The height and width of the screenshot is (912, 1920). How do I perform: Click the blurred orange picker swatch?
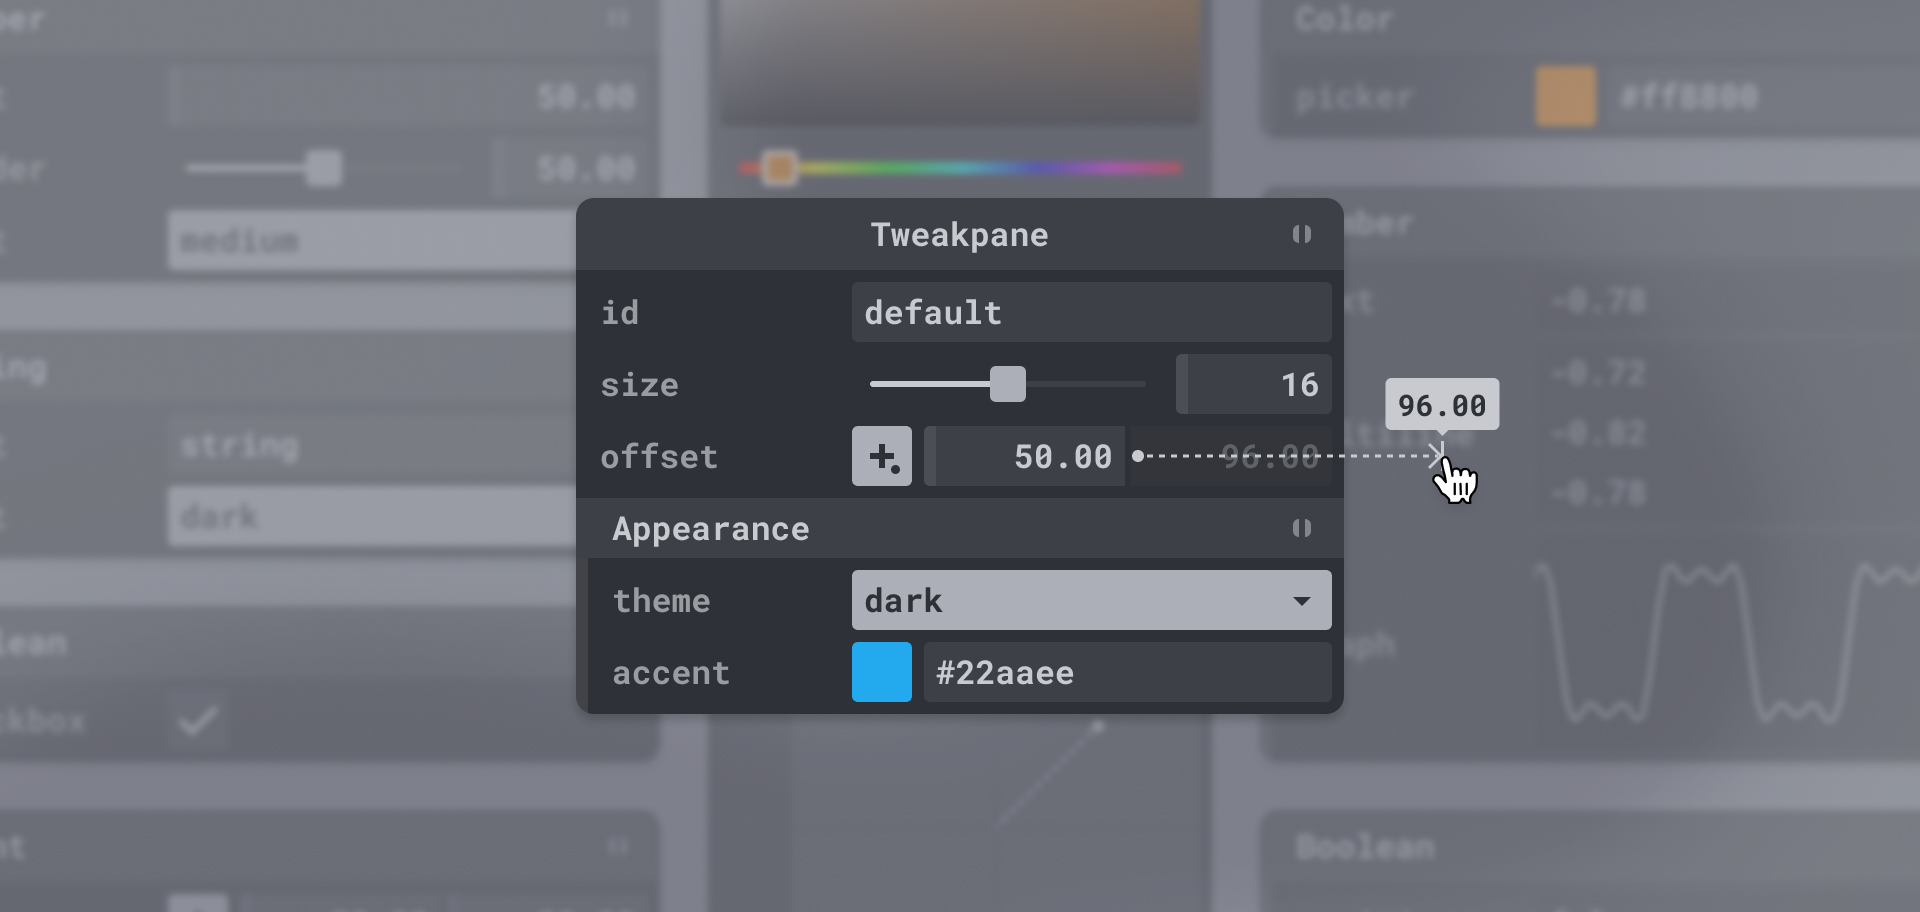click(x=1565, y=96)
